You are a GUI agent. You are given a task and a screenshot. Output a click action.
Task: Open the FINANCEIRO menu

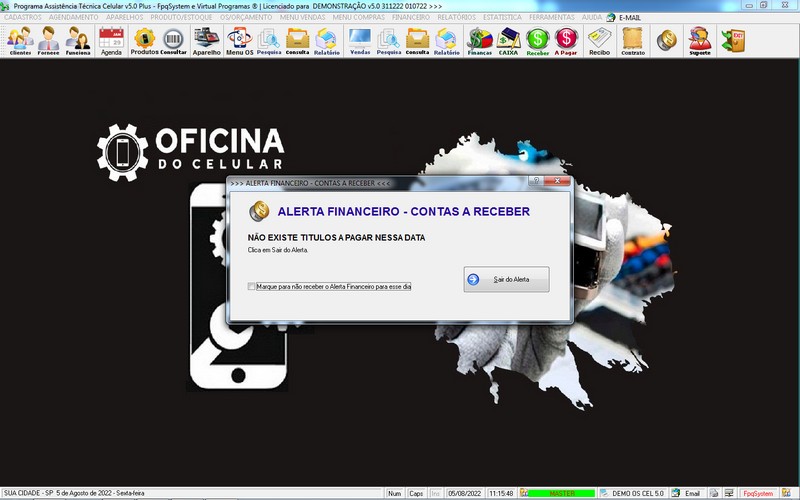[x=411, y=17]
